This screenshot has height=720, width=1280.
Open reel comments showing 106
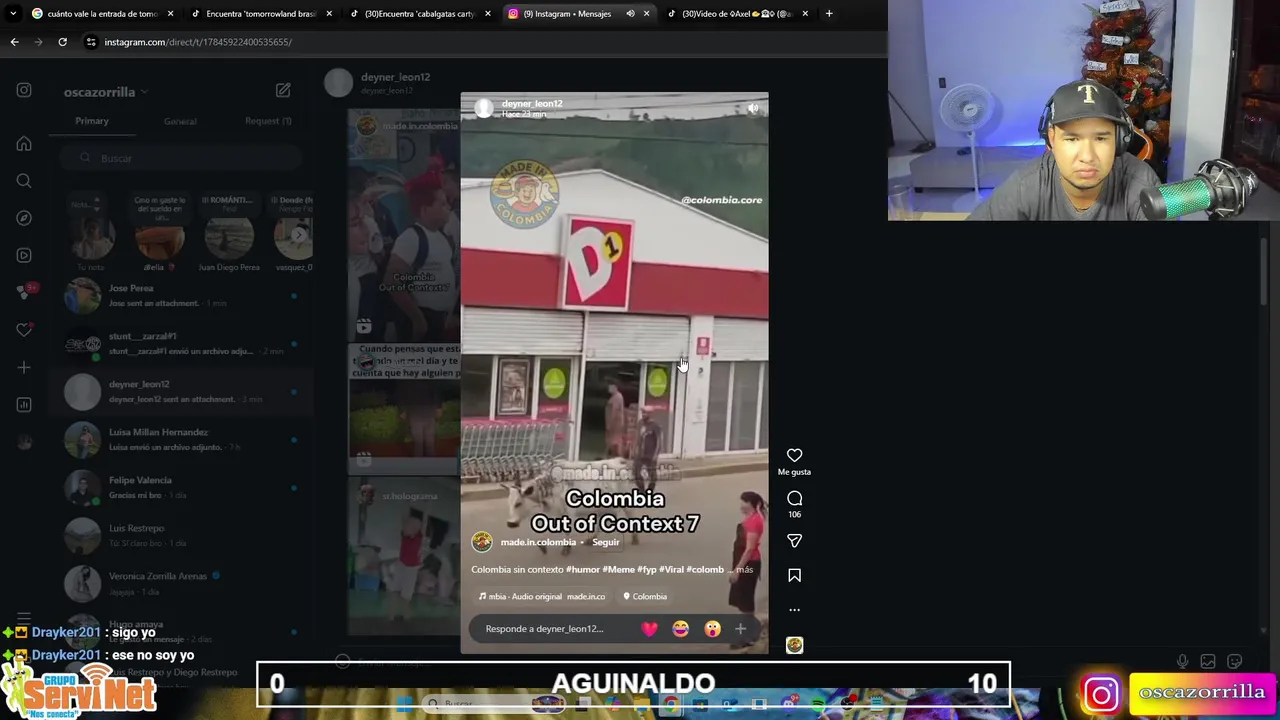pyautogui.click(x=794, y=498)
